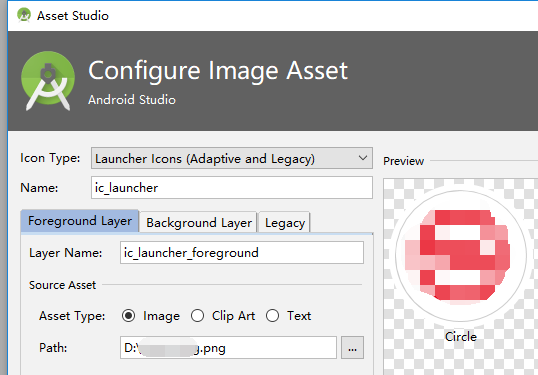Screen dimensions: 538x375
Task: Click the large Android Studio logo
Action: [x=48, y=81]
